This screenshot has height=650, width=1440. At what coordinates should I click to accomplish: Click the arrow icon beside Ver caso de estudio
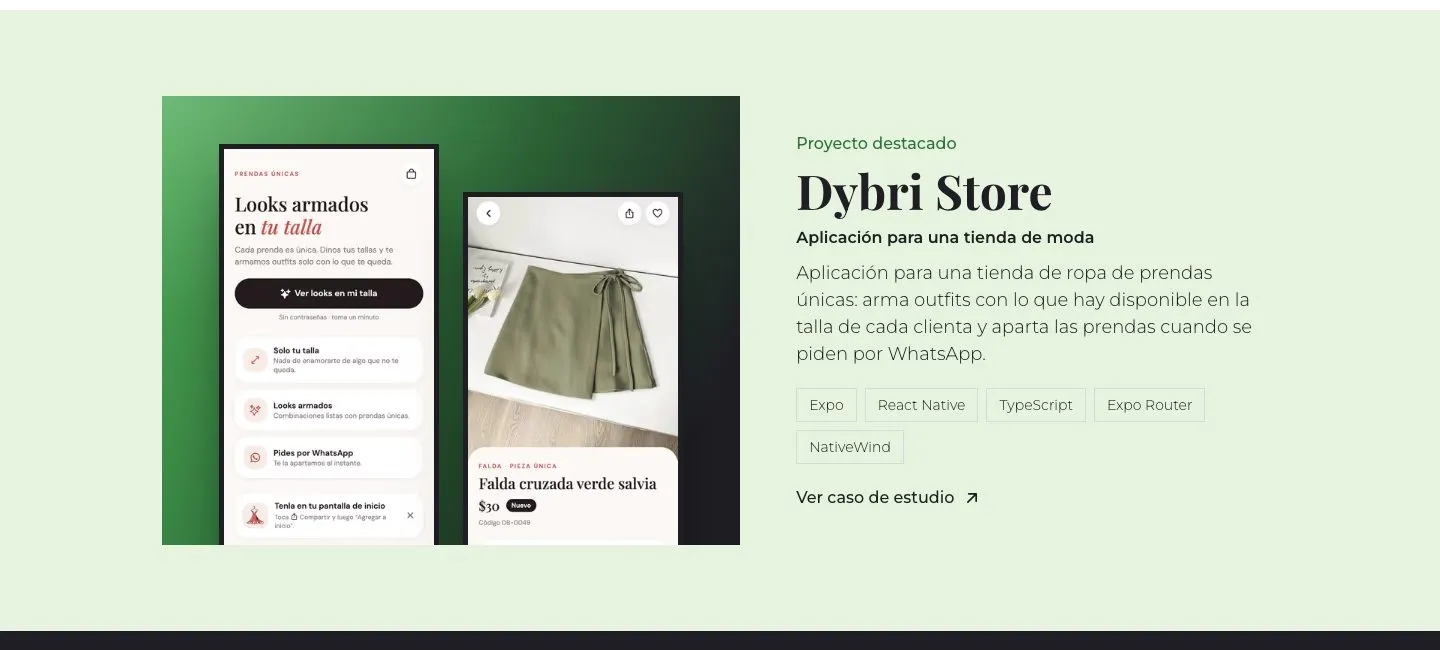coord(972,498)
